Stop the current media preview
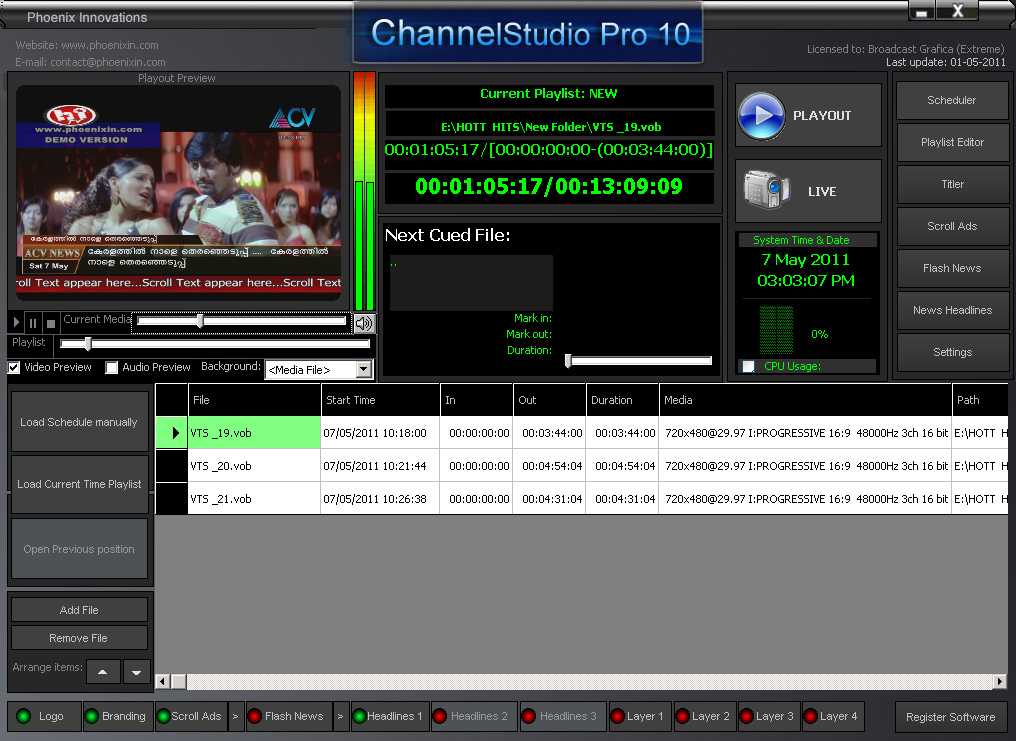 pos(51,323)
